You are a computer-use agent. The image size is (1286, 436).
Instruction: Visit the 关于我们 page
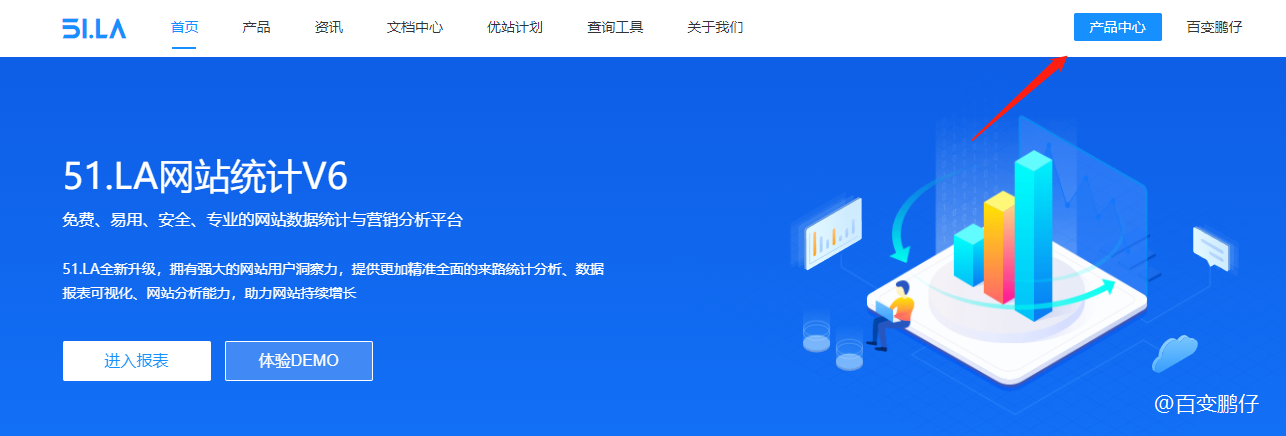[x=715, y=28]
